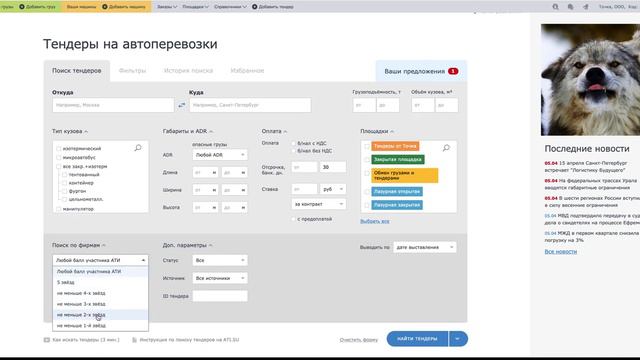Check the "Тендеры от Точка" platform
This screenshot has width=640, height=360.
tap(367, 146)
